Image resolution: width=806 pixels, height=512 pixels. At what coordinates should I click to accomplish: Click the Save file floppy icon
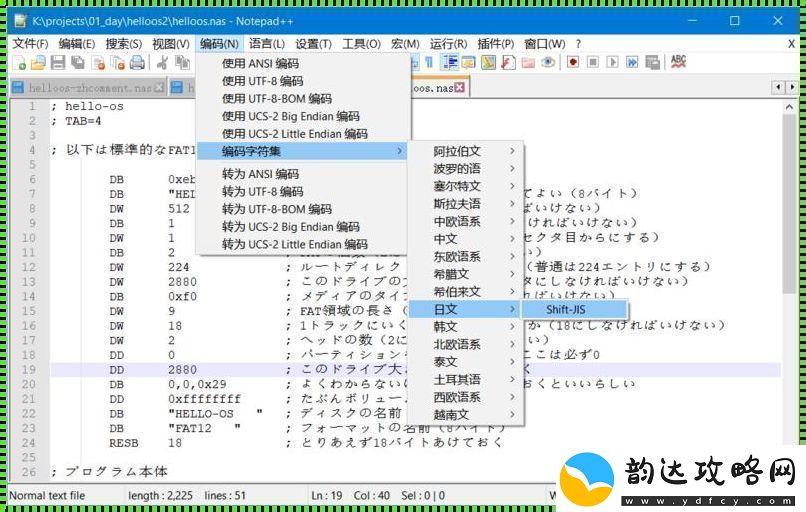pyautogui.click(x=58, y=63)
